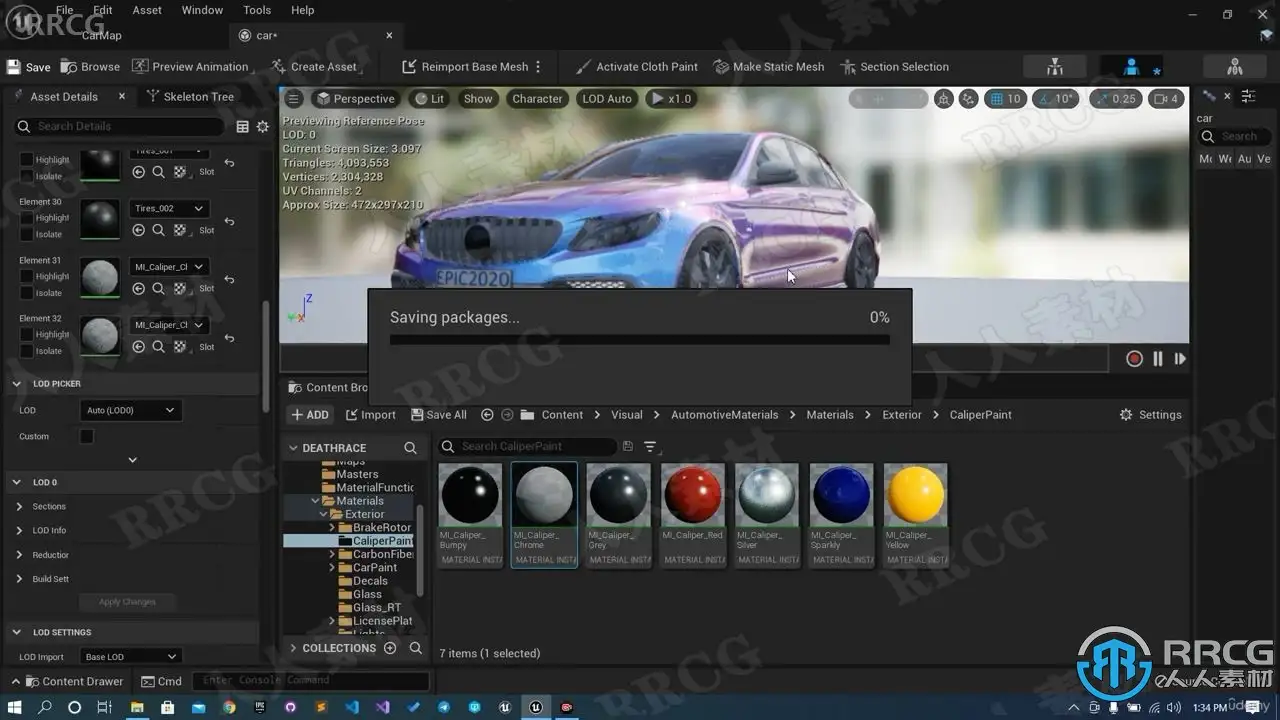Open the LOD Auto (LOD0) dropdown
This screenshot has width=1280, height=720.
130,411
